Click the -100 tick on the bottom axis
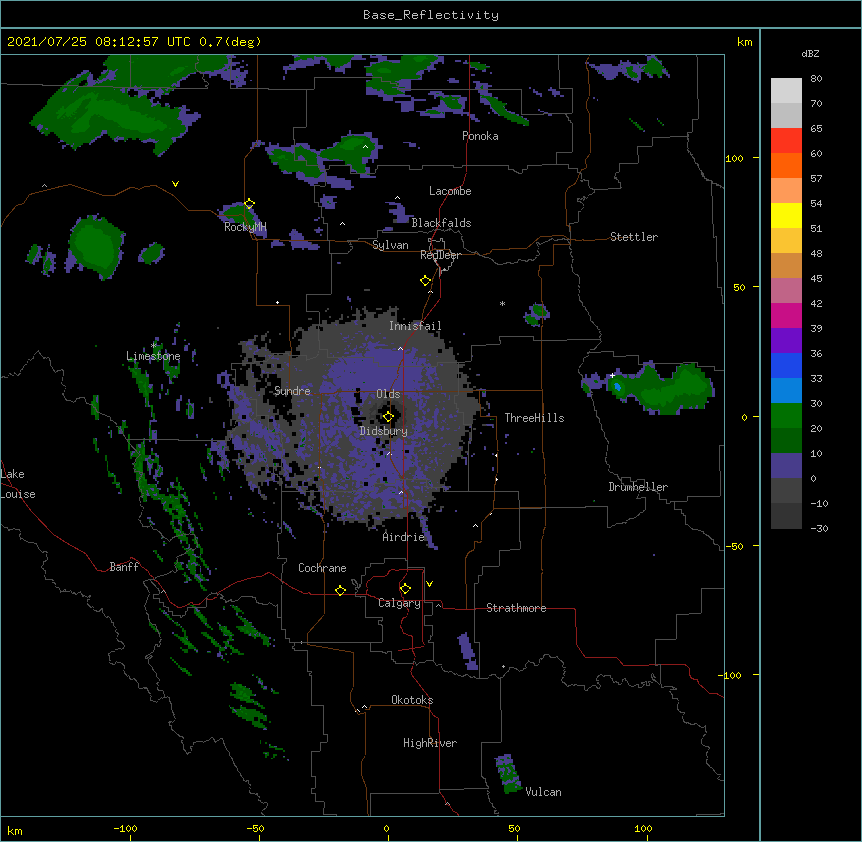Screen dimensions: 862x842 [125, 828]
